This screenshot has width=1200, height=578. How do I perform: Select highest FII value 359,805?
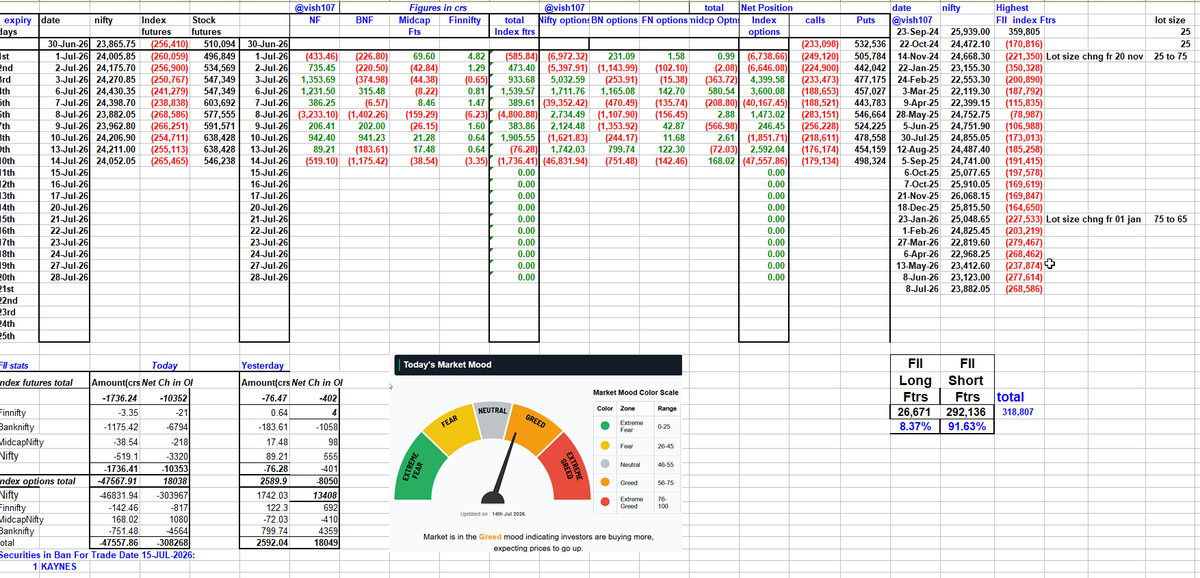click(1024, 32)
